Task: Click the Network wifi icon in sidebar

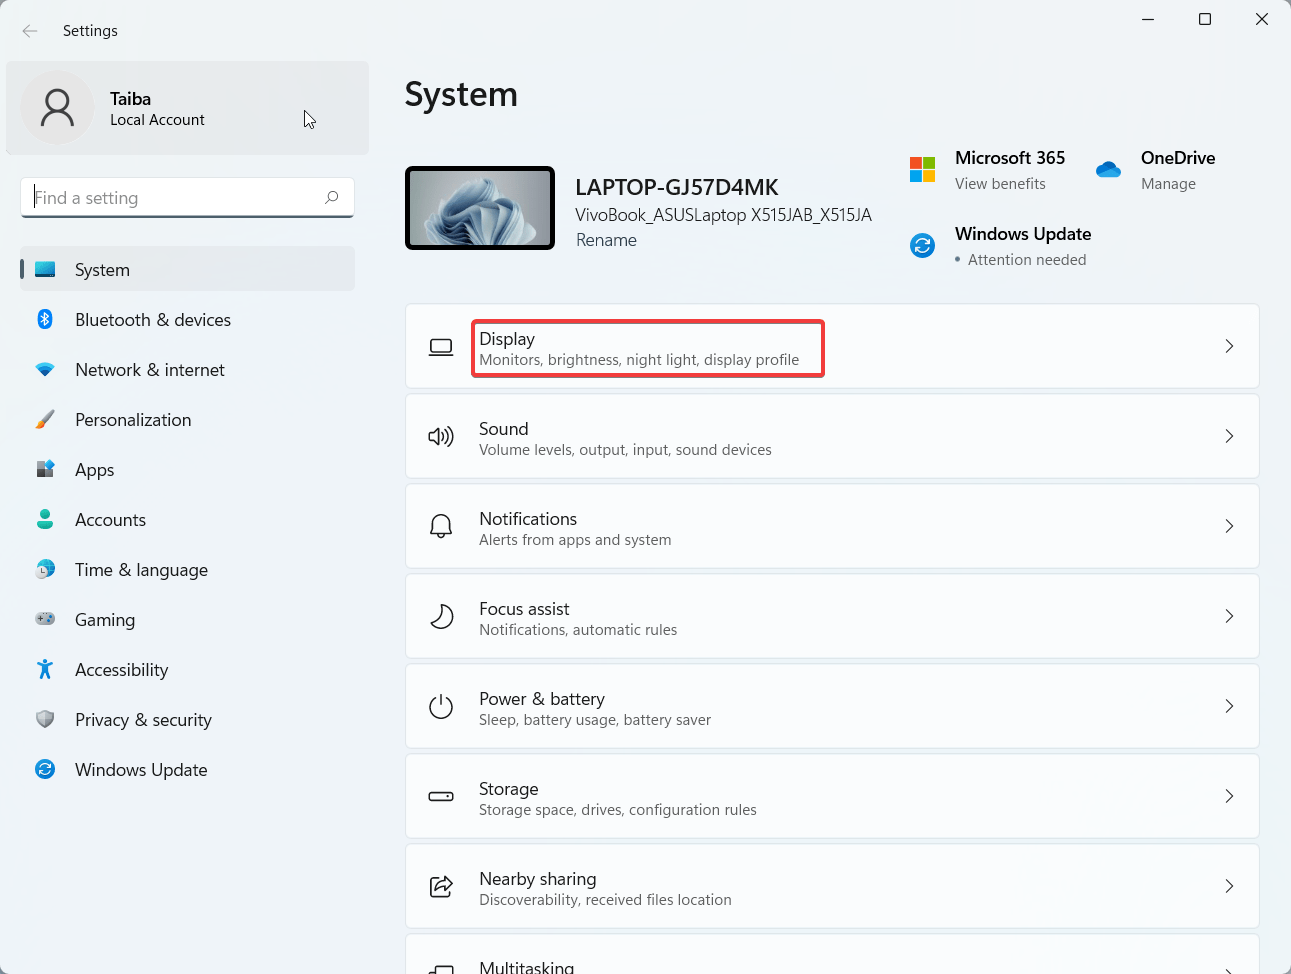Action: (x=45, y=369)
